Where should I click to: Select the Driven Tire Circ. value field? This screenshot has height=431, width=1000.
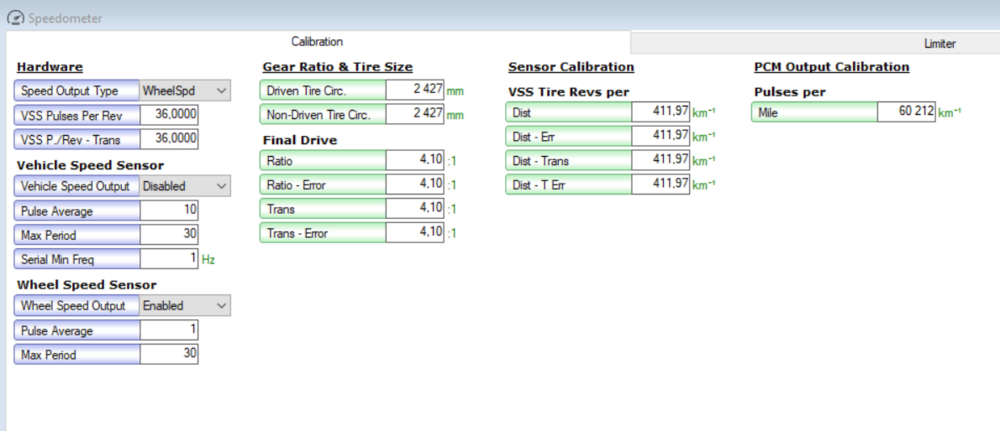414,90
